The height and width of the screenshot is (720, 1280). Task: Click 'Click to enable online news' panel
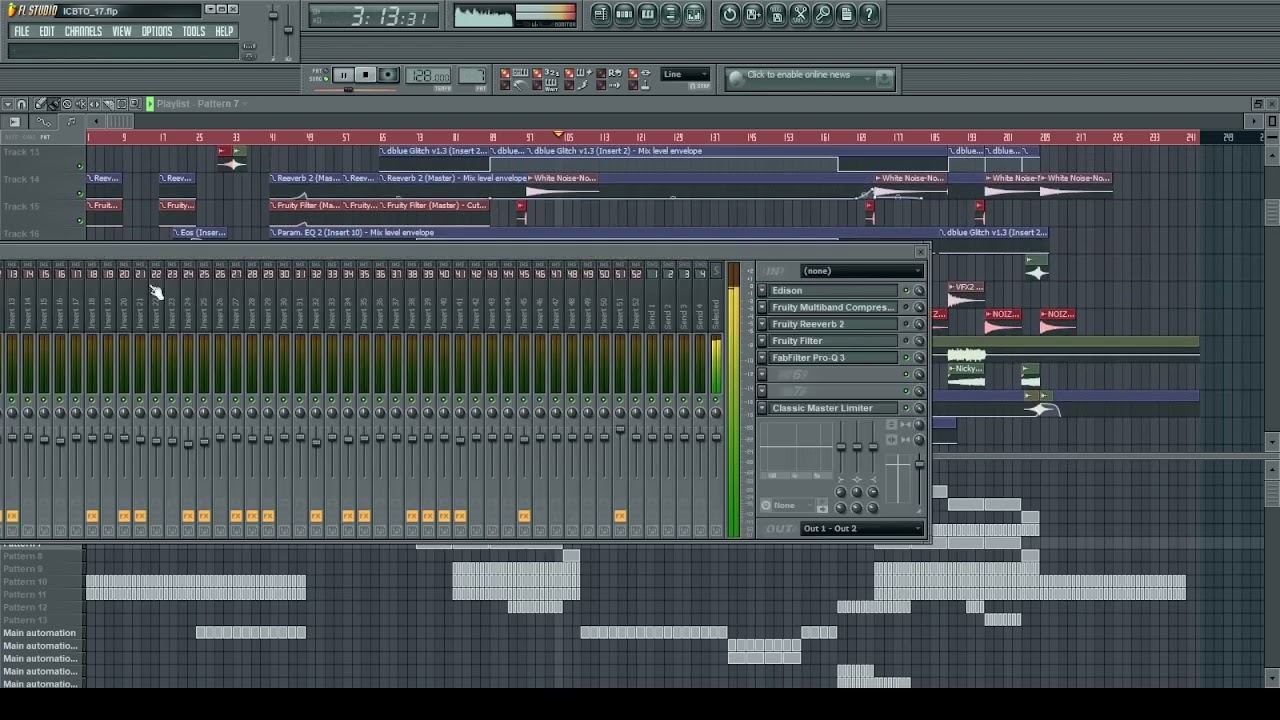point(811,78)
